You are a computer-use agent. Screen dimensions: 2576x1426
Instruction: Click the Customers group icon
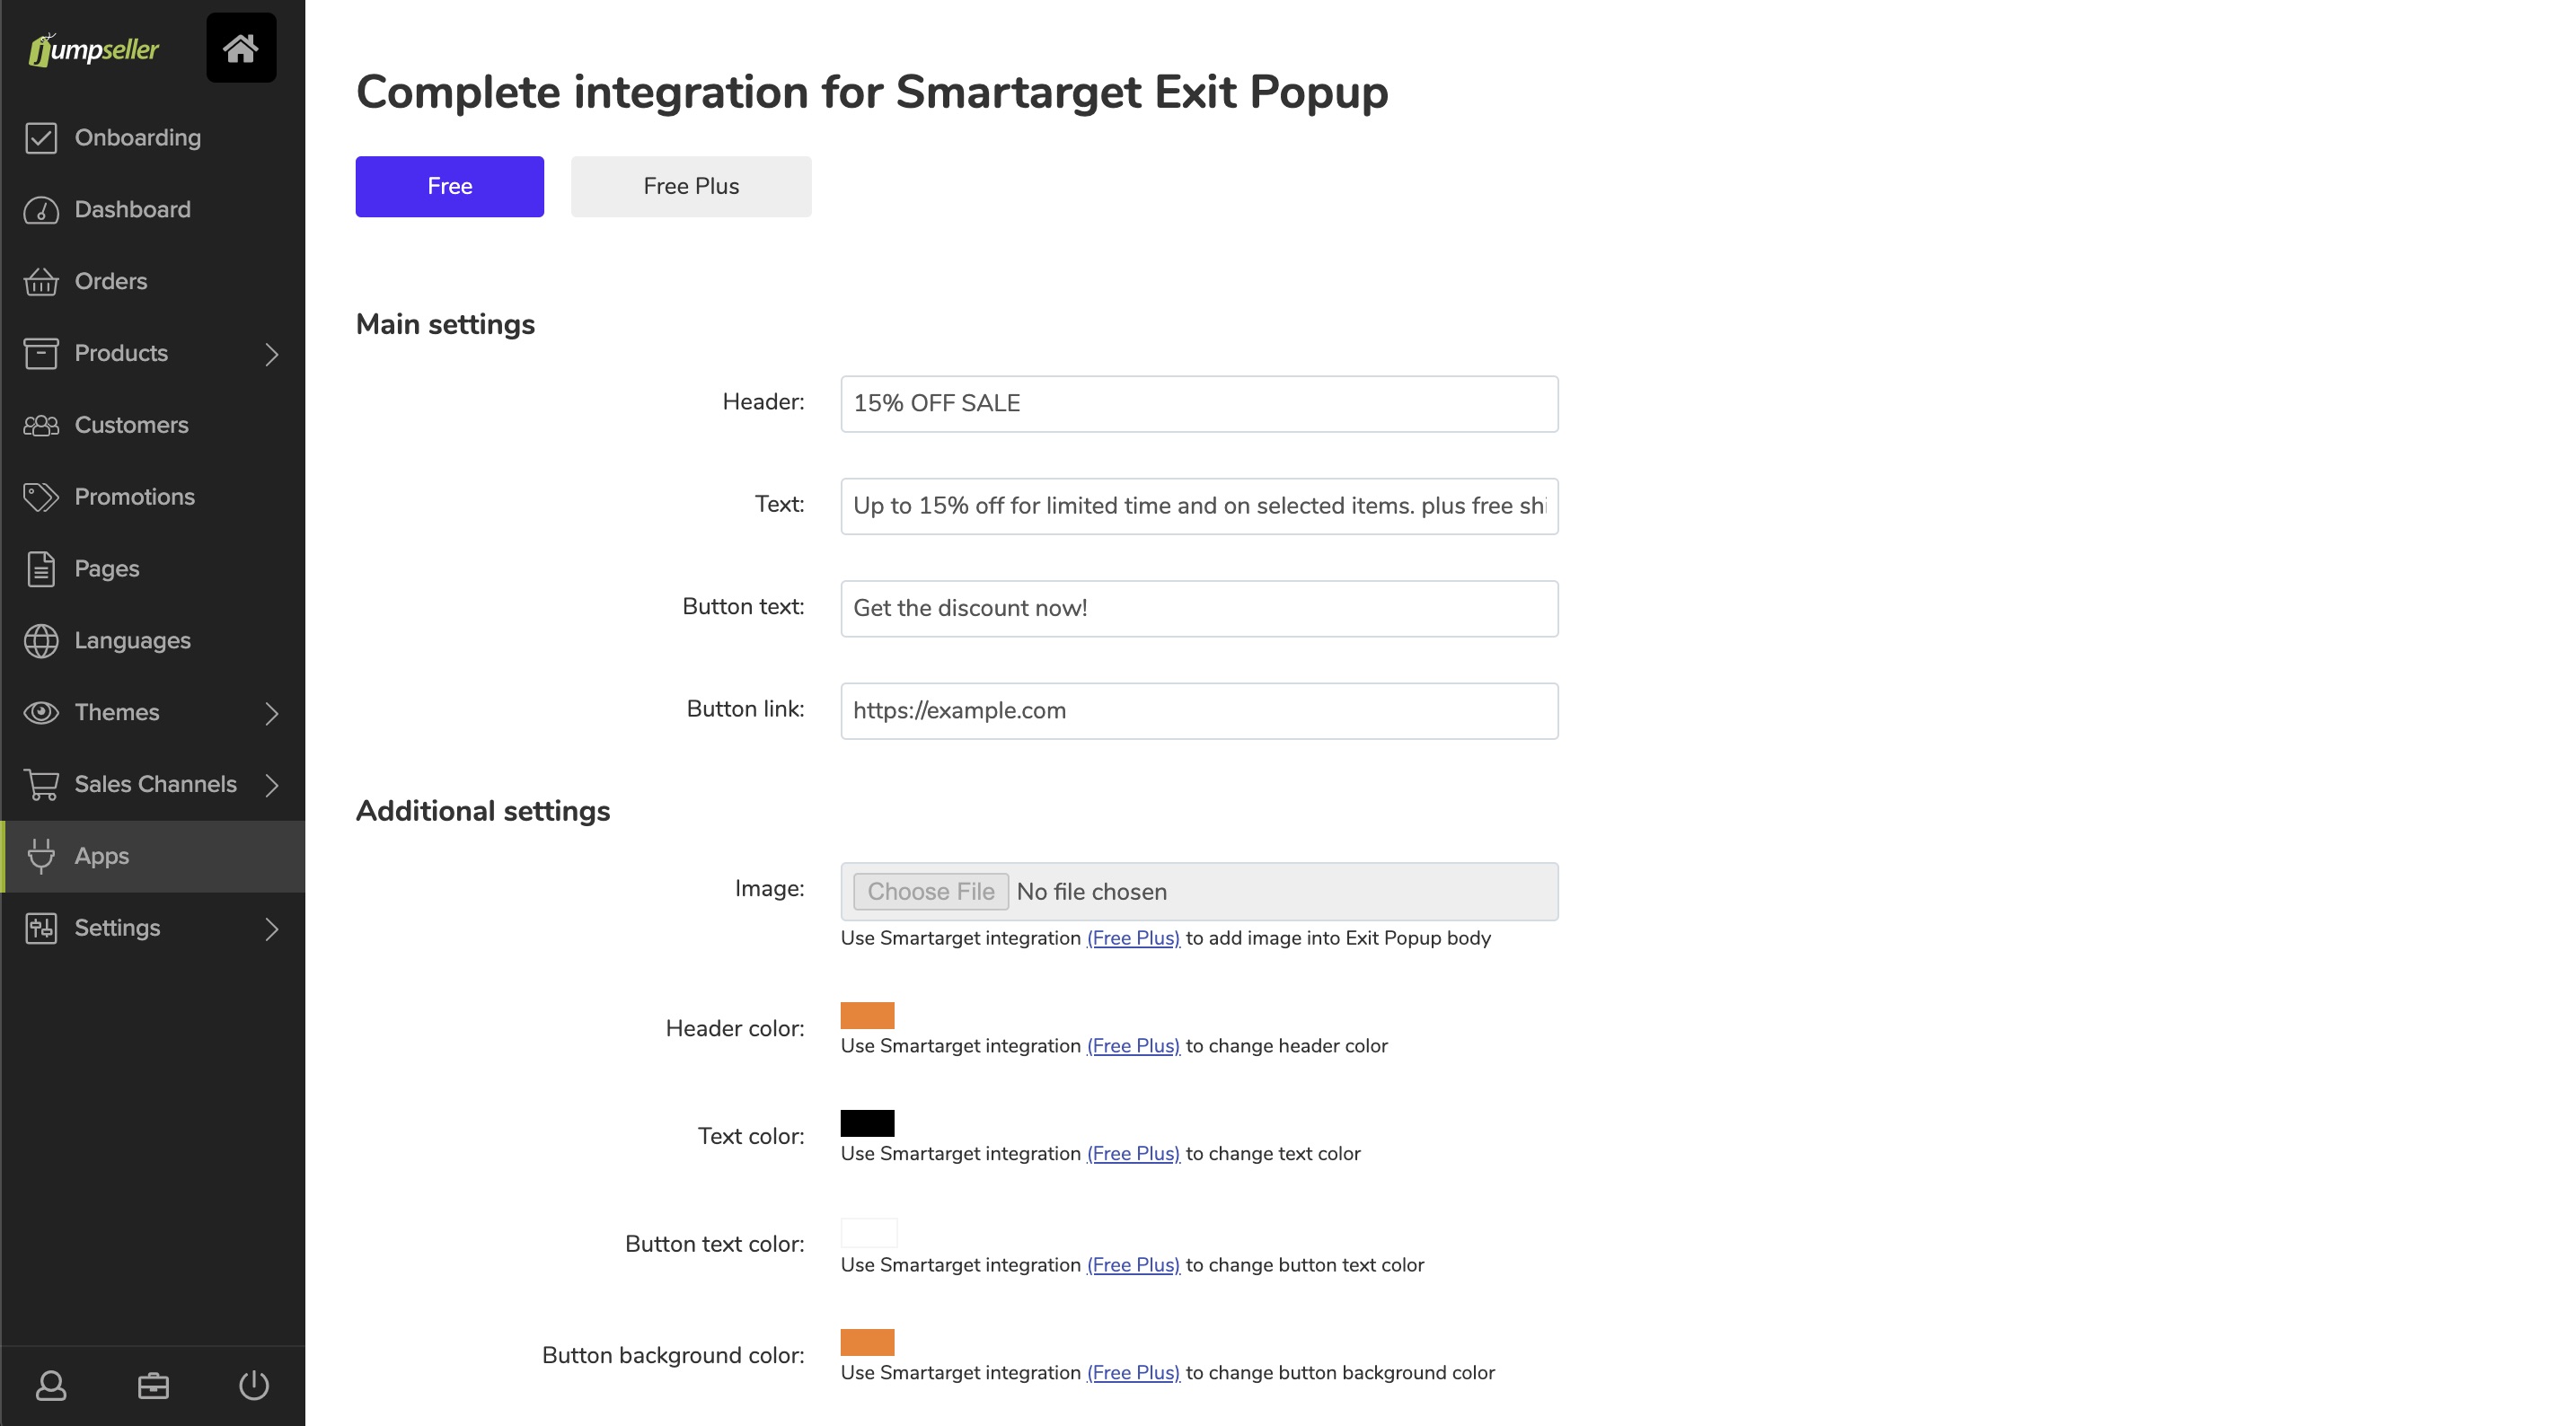pyautogui.click(x=41, y=425)
